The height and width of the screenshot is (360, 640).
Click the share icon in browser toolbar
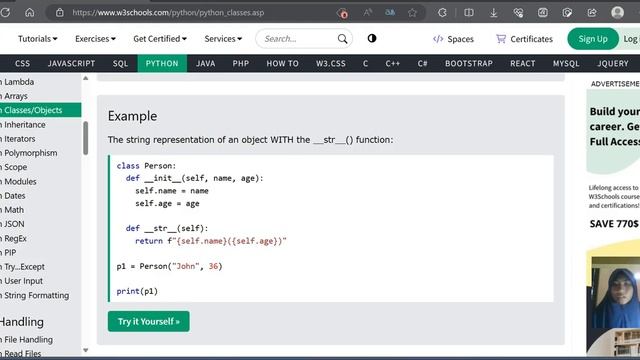pos(592,13)
